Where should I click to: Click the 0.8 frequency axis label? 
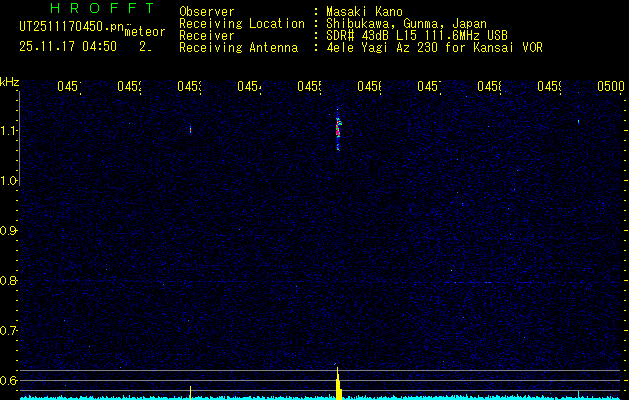[x=10, y=281]
